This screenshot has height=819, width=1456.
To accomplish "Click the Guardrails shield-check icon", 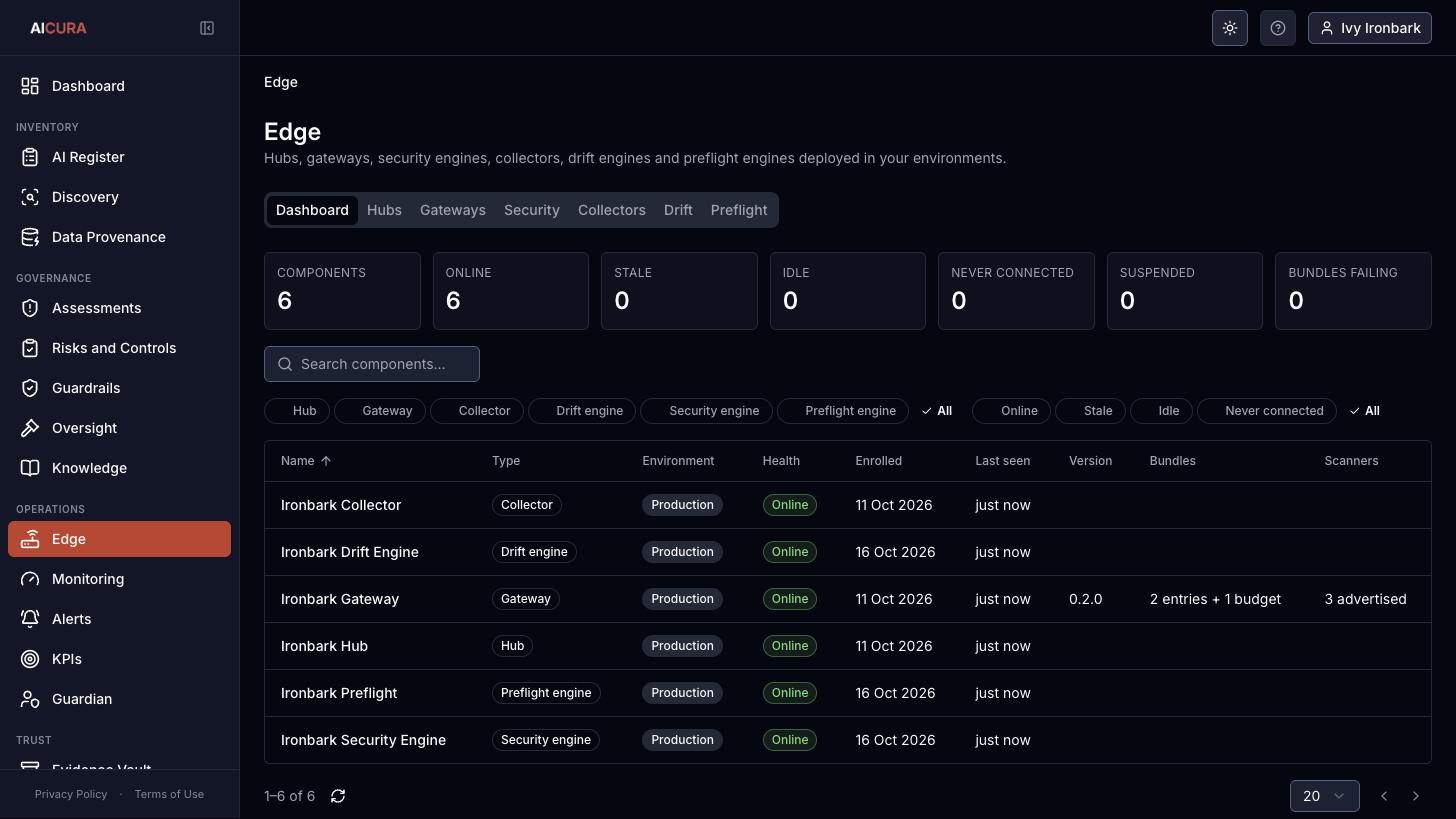I will point(30,388).
